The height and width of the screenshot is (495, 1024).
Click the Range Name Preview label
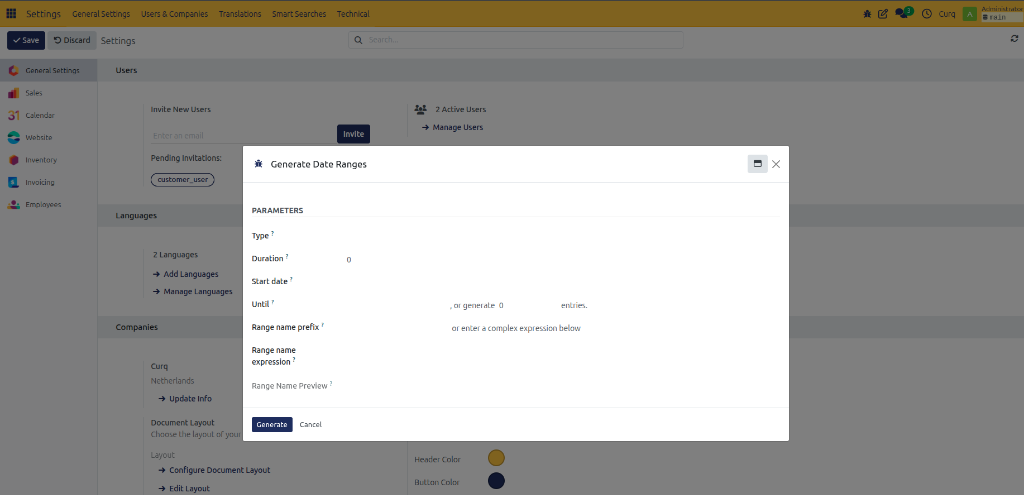click(x=289, y=386)
